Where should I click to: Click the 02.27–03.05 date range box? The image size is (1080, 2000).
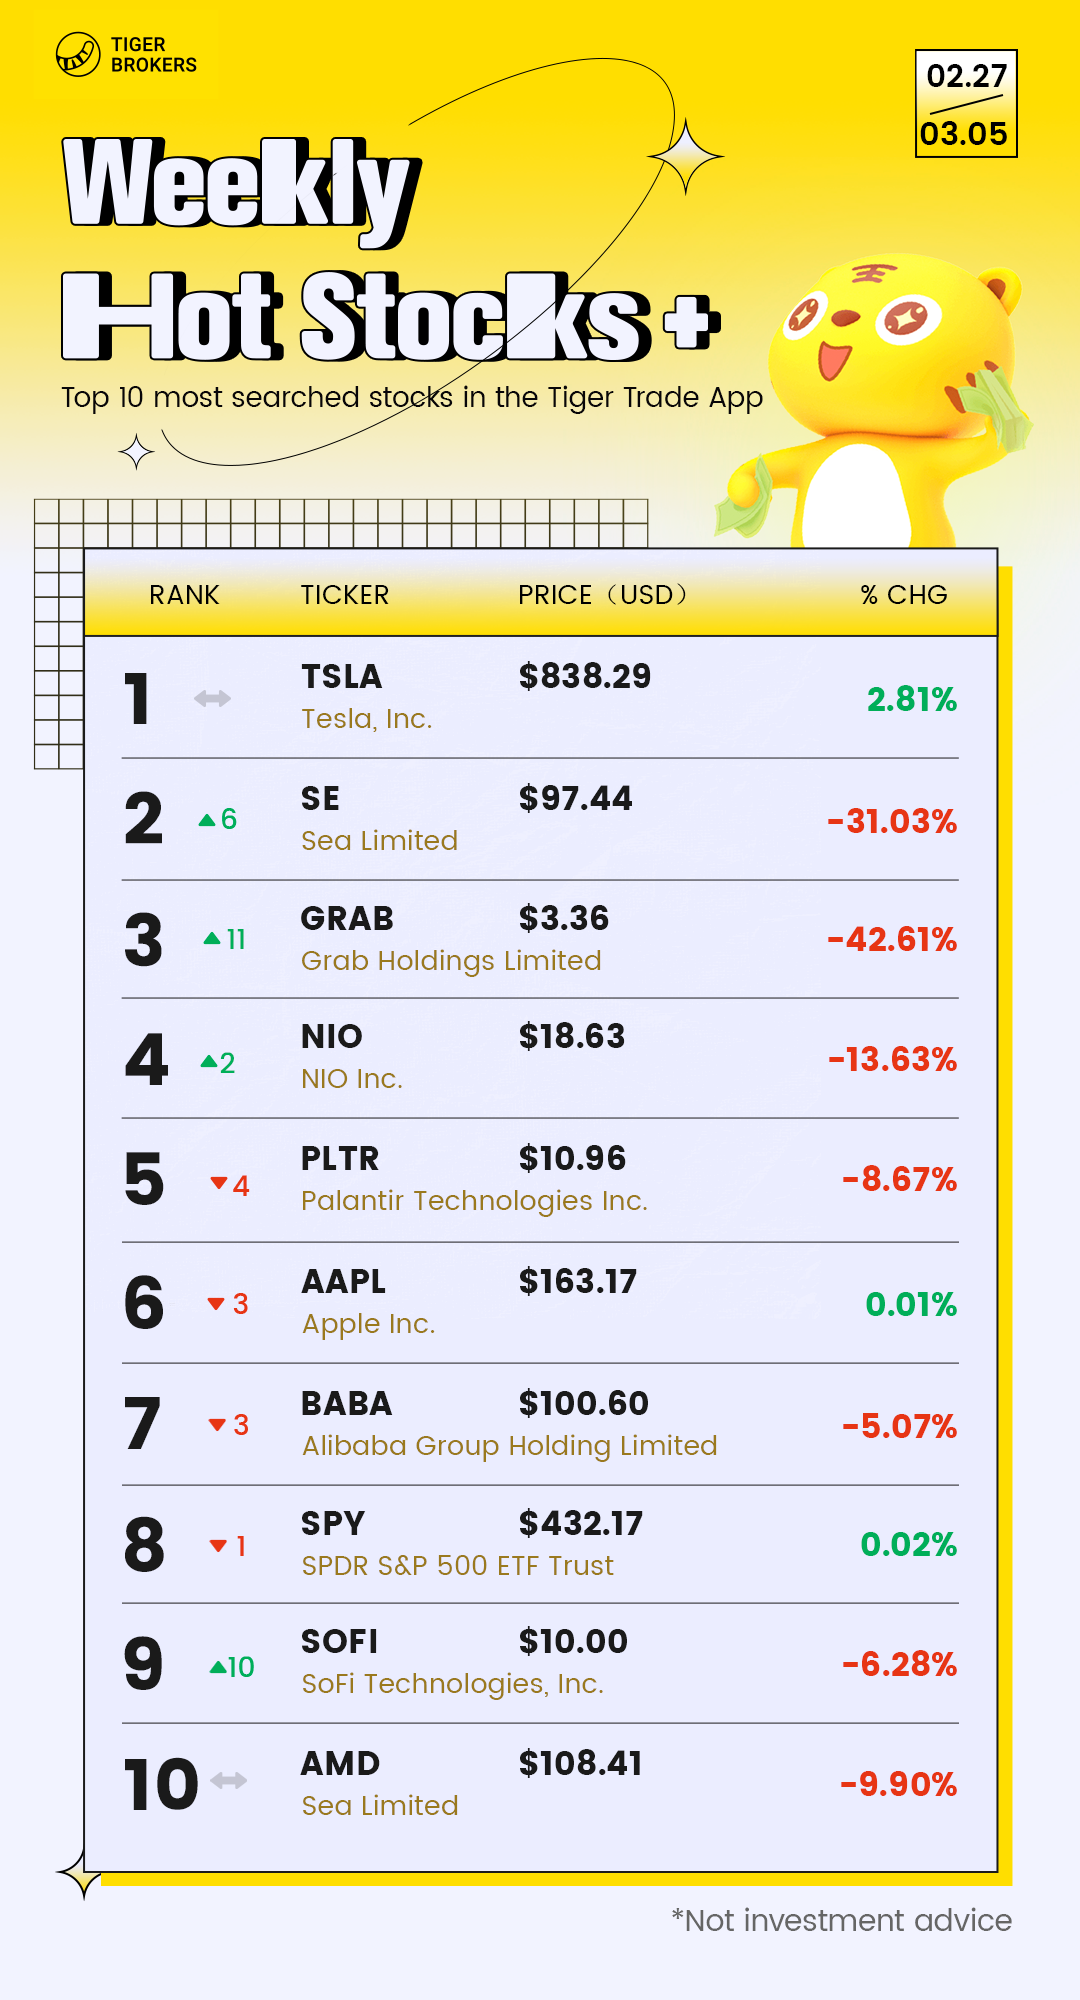(966, 104)
